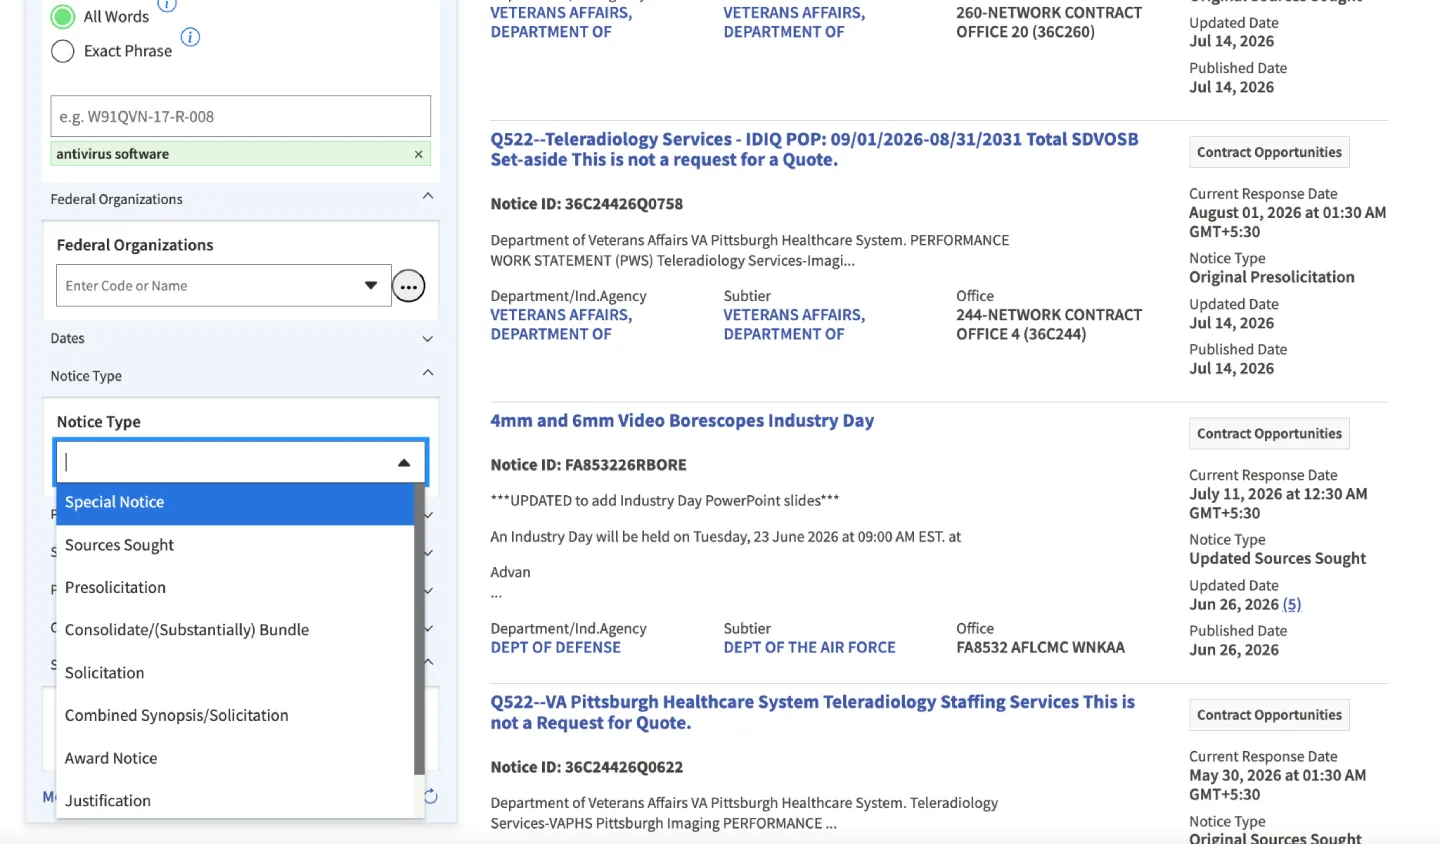1440x844 pixels.
Task: Open DEPT OF DEFENSE agency link
Action: pyautogui.click(x=555, y=647)
